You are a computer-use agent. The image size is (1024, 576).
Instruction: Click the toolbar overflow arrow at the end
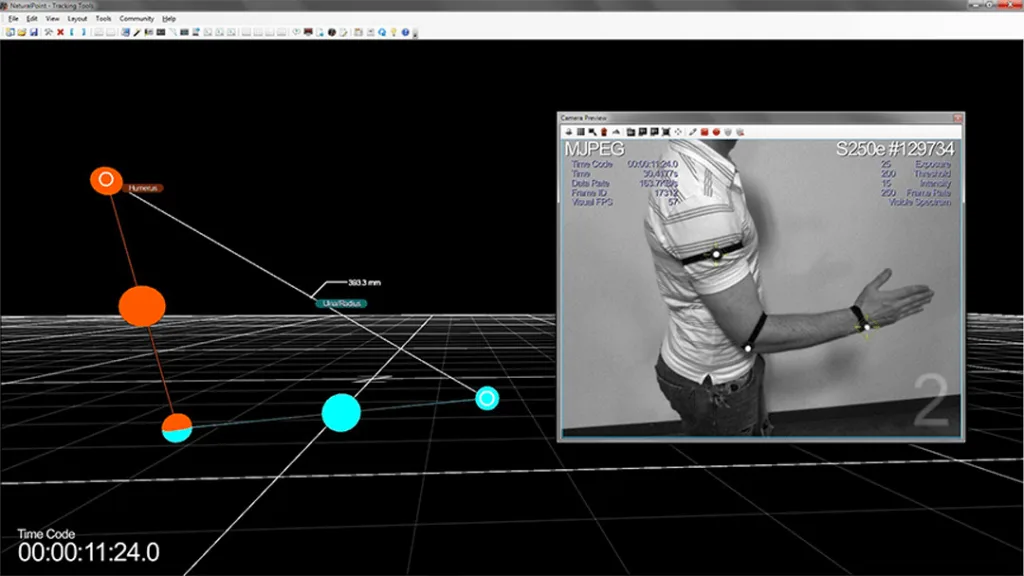[x=415, y=34]
